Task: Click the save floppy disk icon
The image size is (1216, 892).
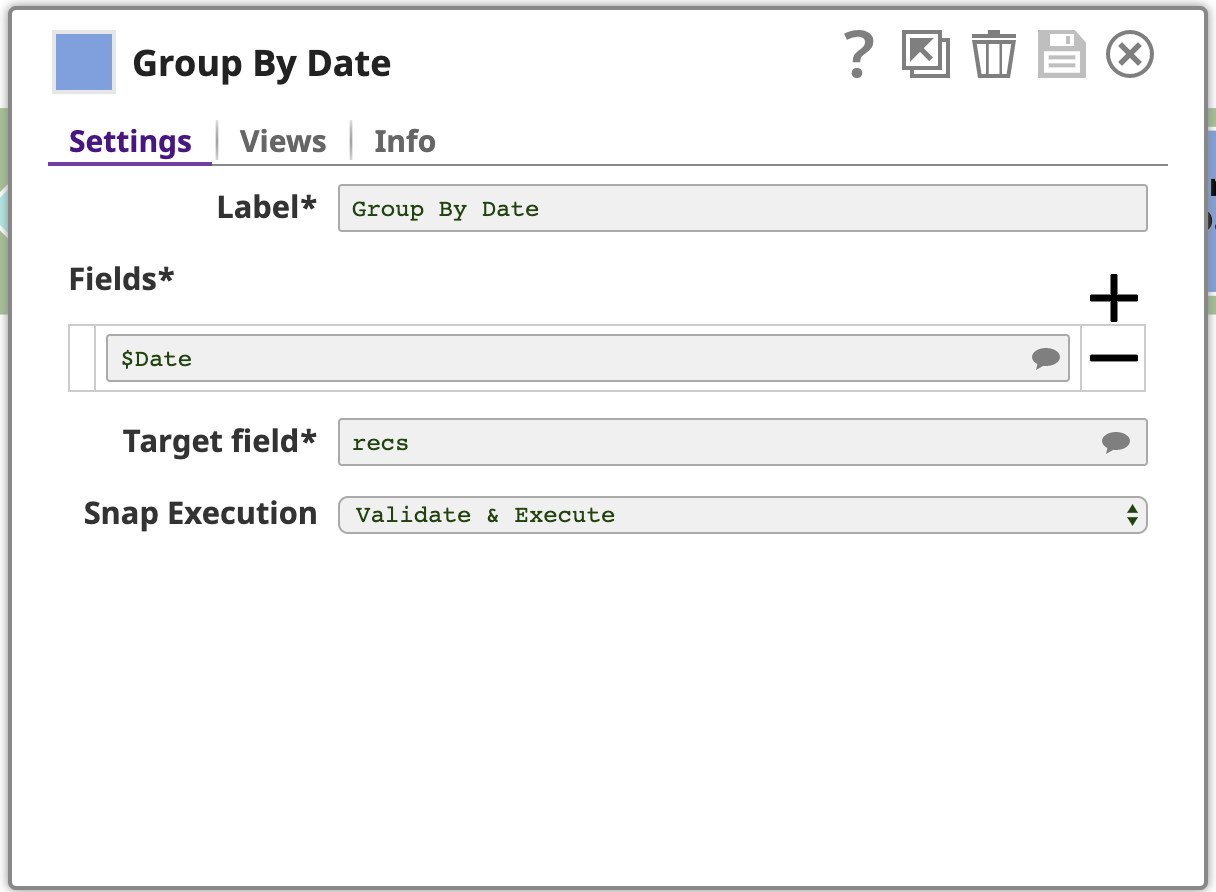Action: (x=1061, y=54)
